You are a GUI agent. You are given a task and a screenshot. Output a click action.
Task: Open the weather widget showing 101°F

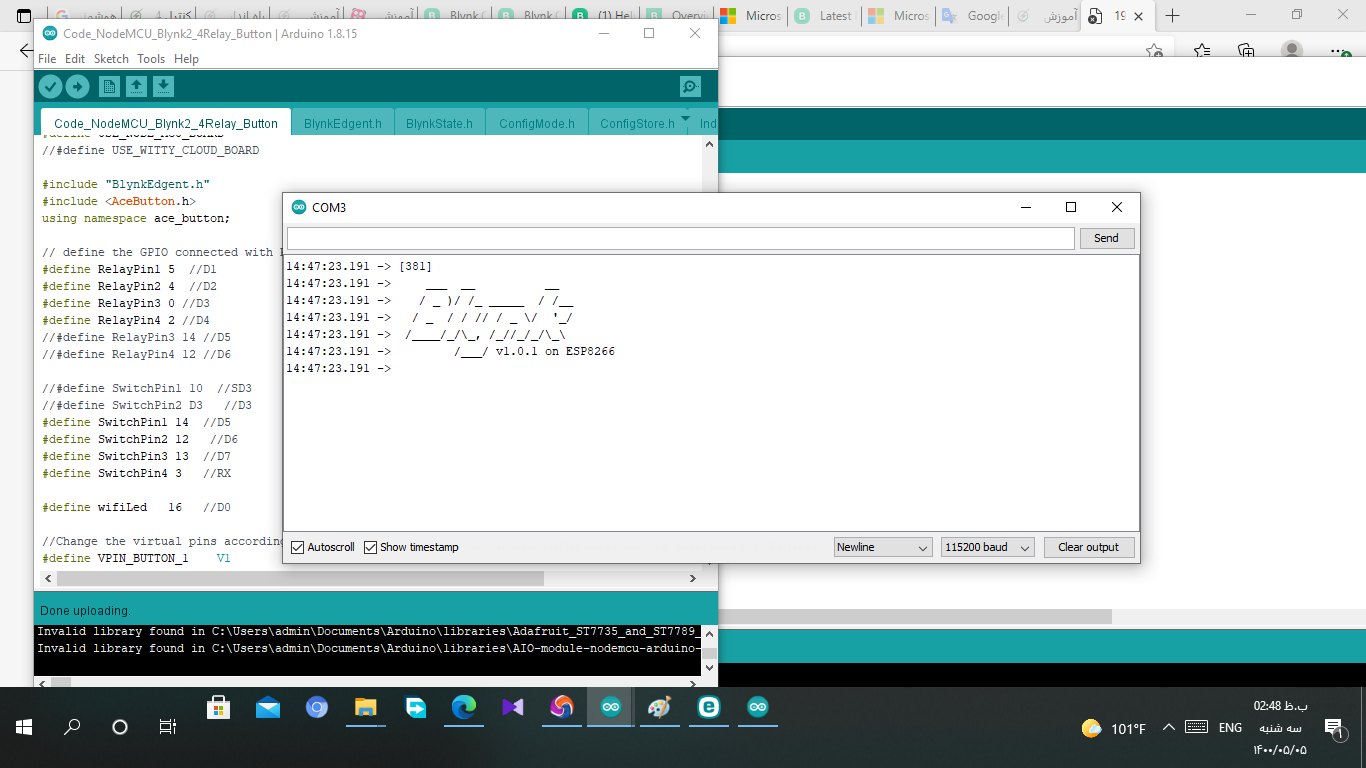coord(1114,728)
